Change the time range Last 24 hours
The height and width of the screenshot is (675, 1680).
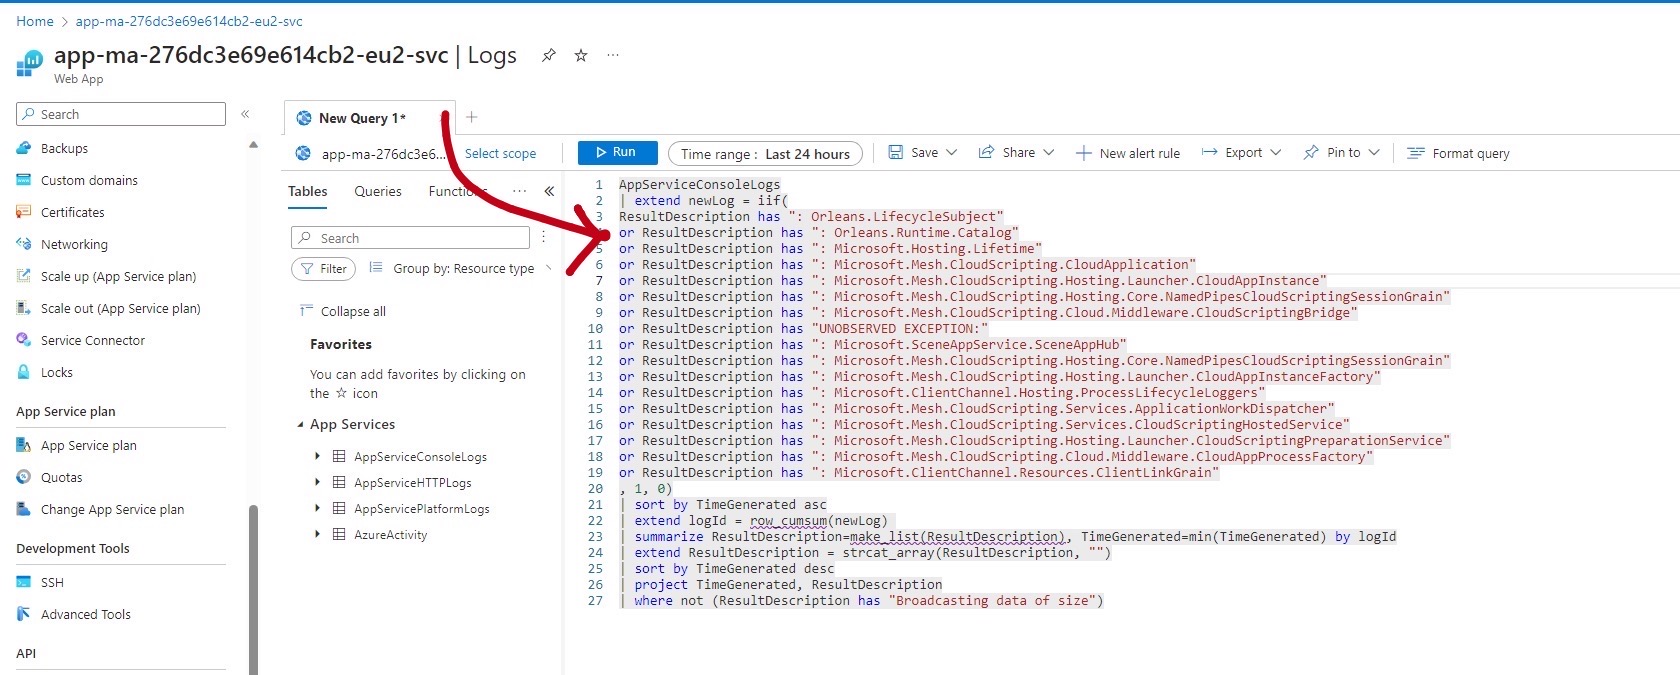765,153
